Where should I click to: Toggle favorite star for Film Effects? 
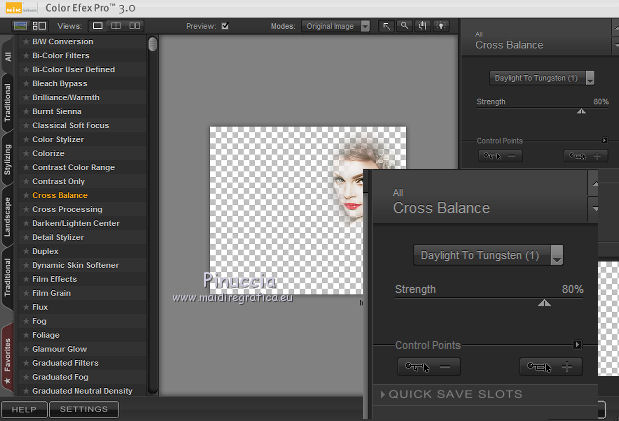(26, 279)
